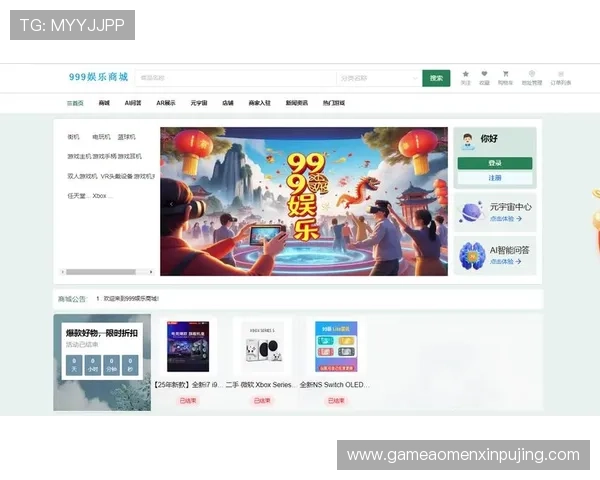The width and height of the screenshot is (600, 480).
Task: Click the 注册 button
Action: (495, 178)
